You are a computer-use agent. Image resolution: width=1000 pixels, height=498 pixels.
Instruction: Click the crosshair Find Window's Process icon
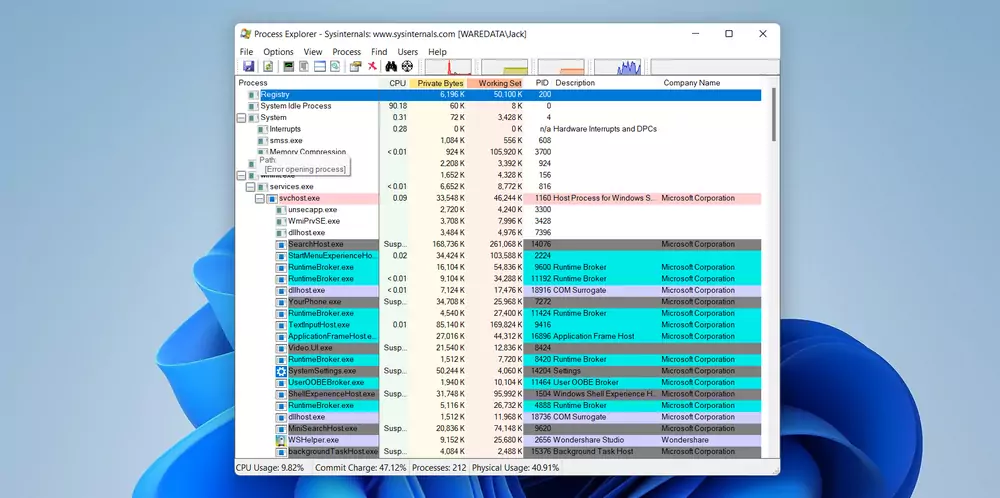pos(407,66)
